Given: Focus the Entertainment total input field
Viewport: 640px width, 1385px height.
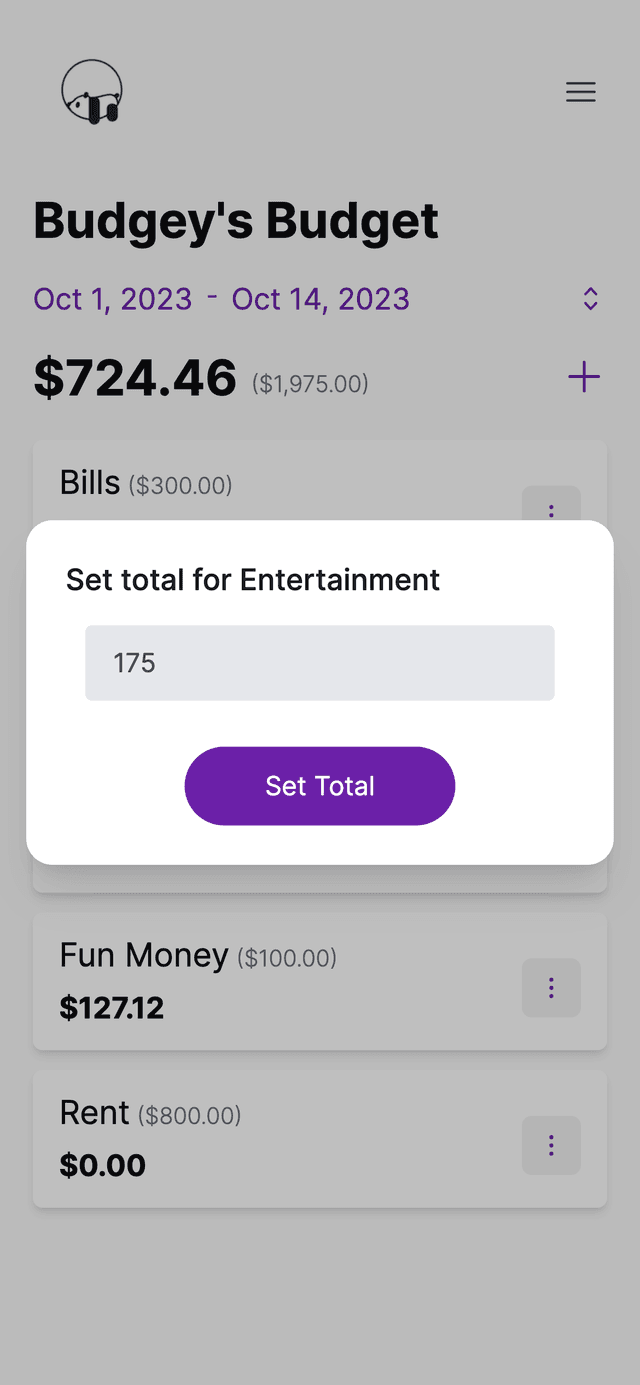Looking at the screenshot, I should click(x=320, y=663).
